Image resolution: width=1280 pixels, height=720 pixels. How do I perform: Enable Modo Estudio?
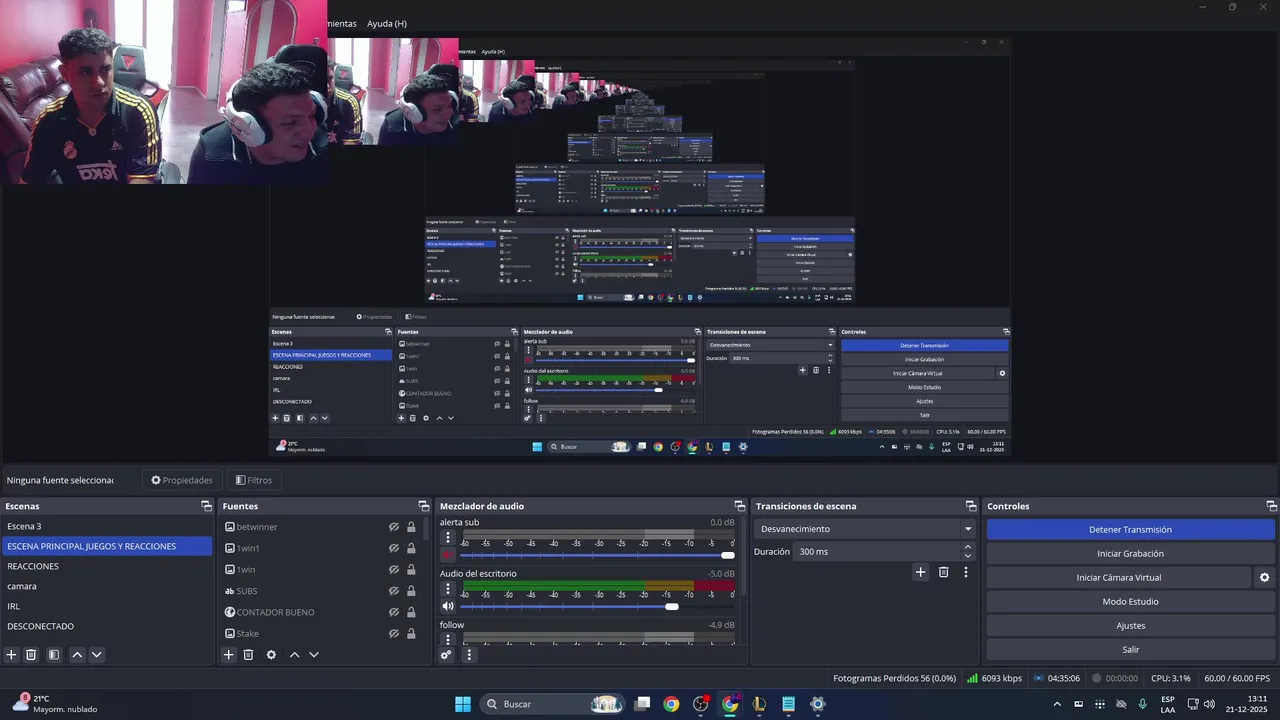coord(1130,601)
